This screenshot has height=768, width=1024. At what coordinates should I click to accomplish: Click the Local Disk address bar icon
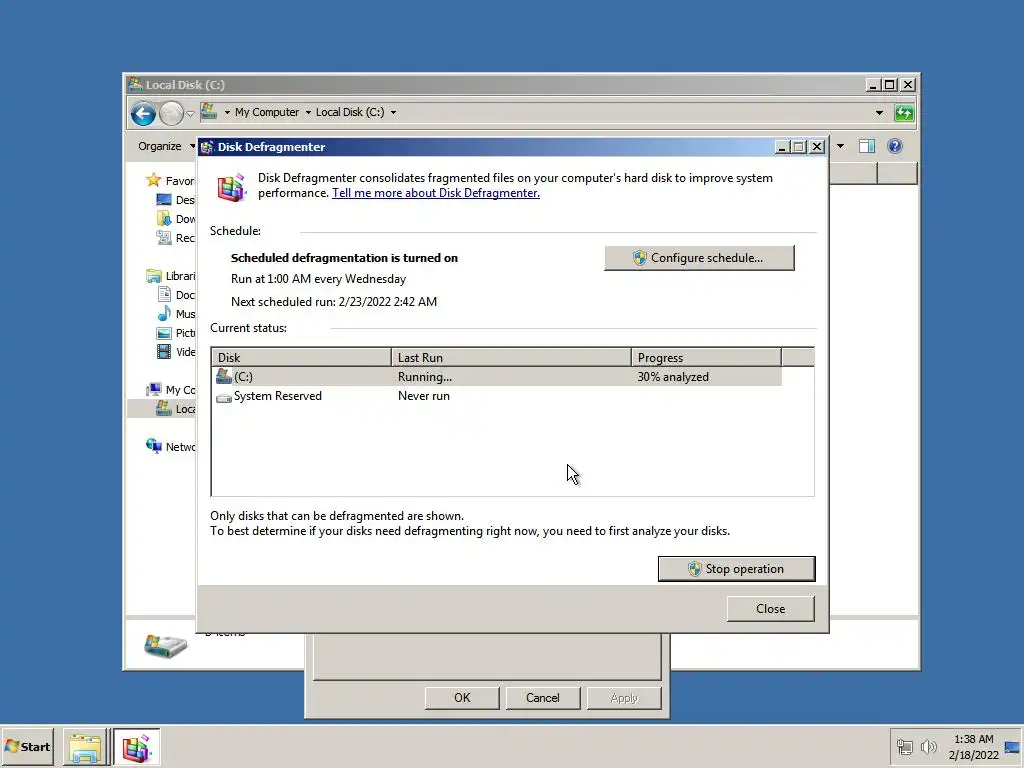click(x=209, y=112)
